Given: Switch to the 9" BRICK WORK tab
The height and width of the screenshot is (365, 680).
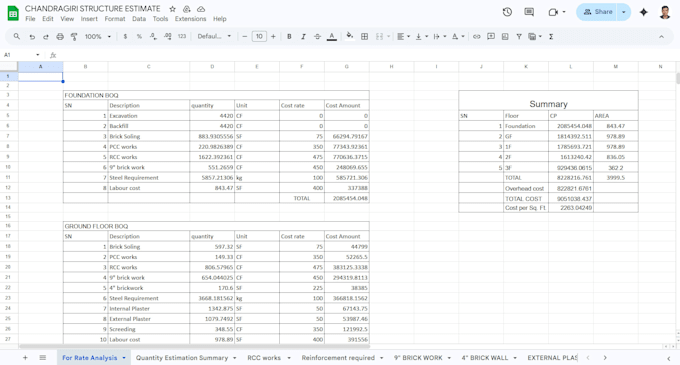Looking at the screenshot, I should point(418,358).
